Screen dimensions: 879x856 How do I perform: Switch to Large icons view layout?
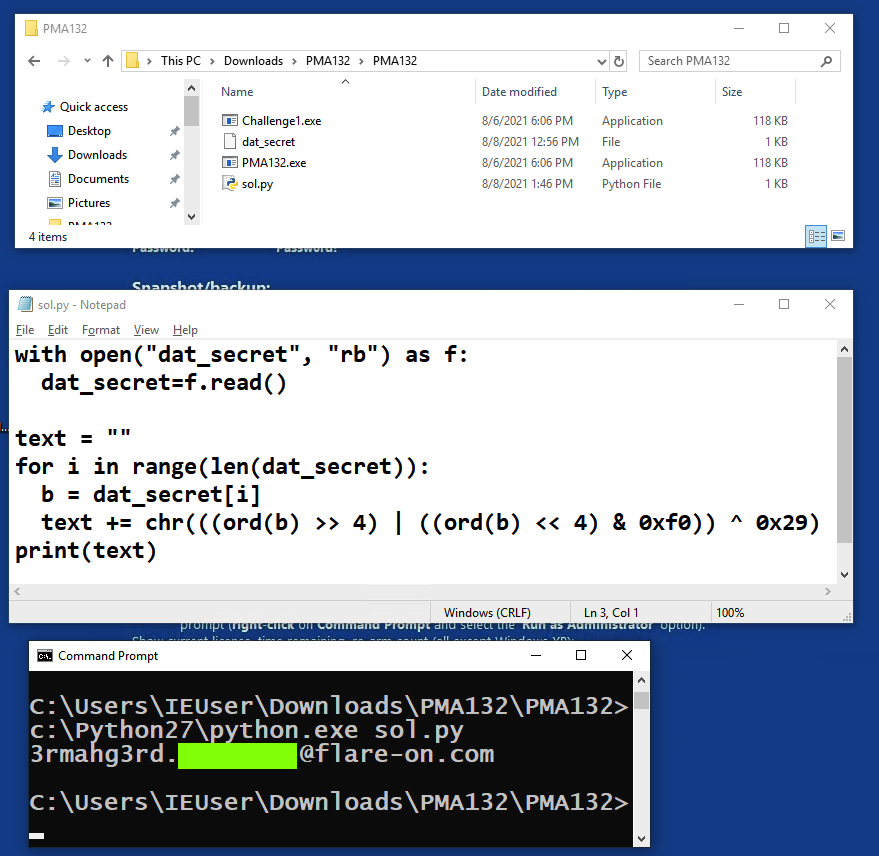pyautogui.click(x=838, y=236)
